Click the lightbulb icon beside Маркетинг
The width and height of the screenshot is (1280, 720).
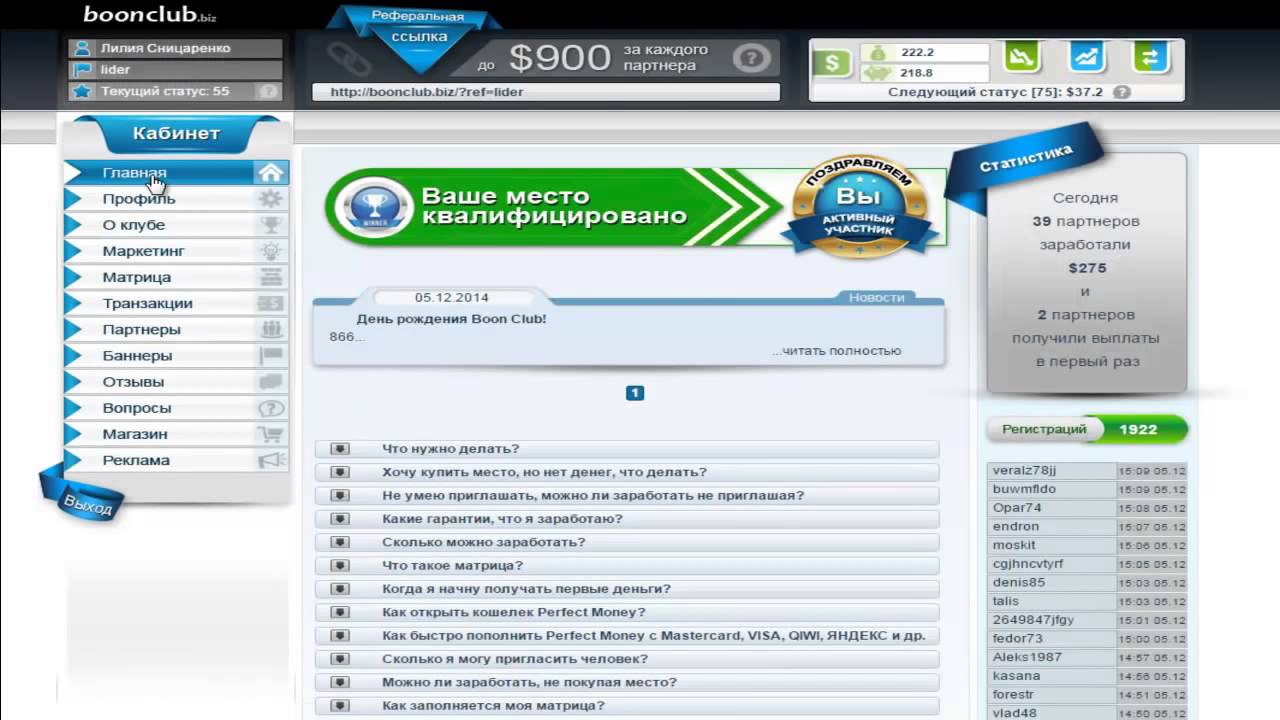pyautogui.click(x=270, y=251)
